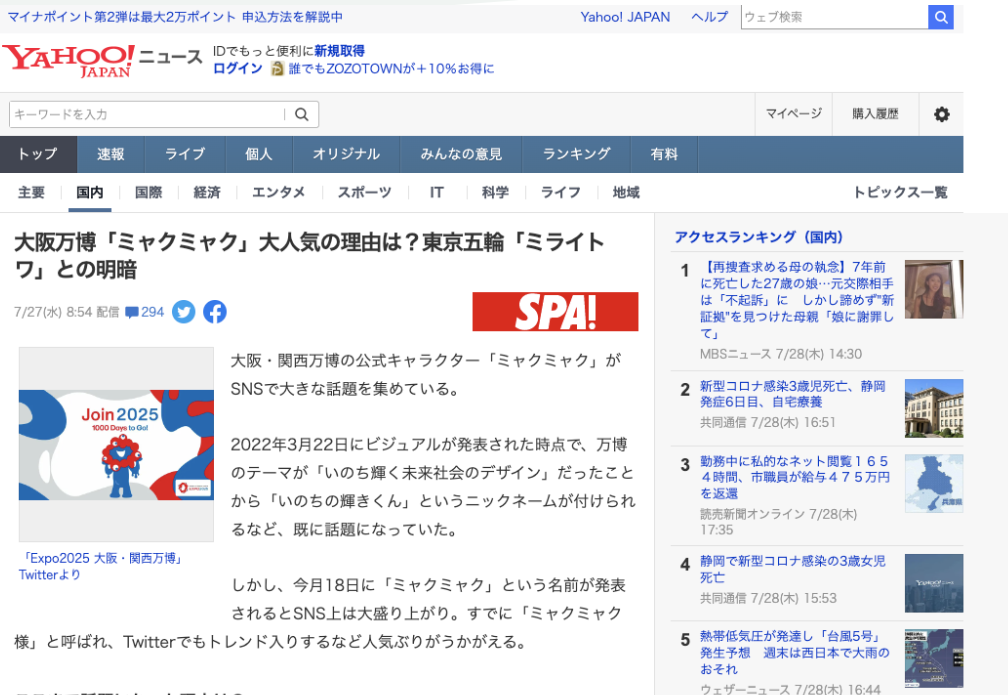The height and width of the screenshot is (695, 1008).
Task: Select the 科学 category
Action: [495, 192]
